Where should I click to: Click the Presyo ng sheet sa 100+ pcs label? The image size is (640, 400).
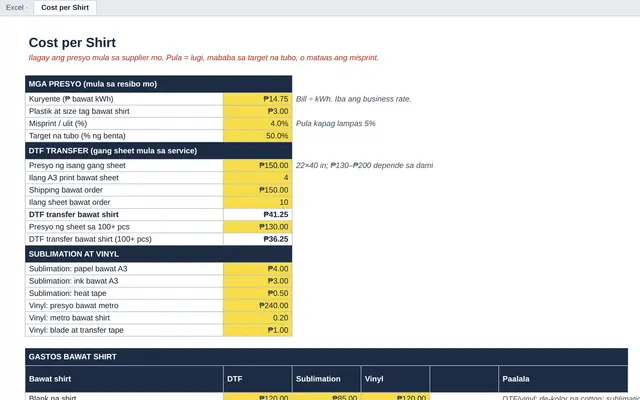79,227
